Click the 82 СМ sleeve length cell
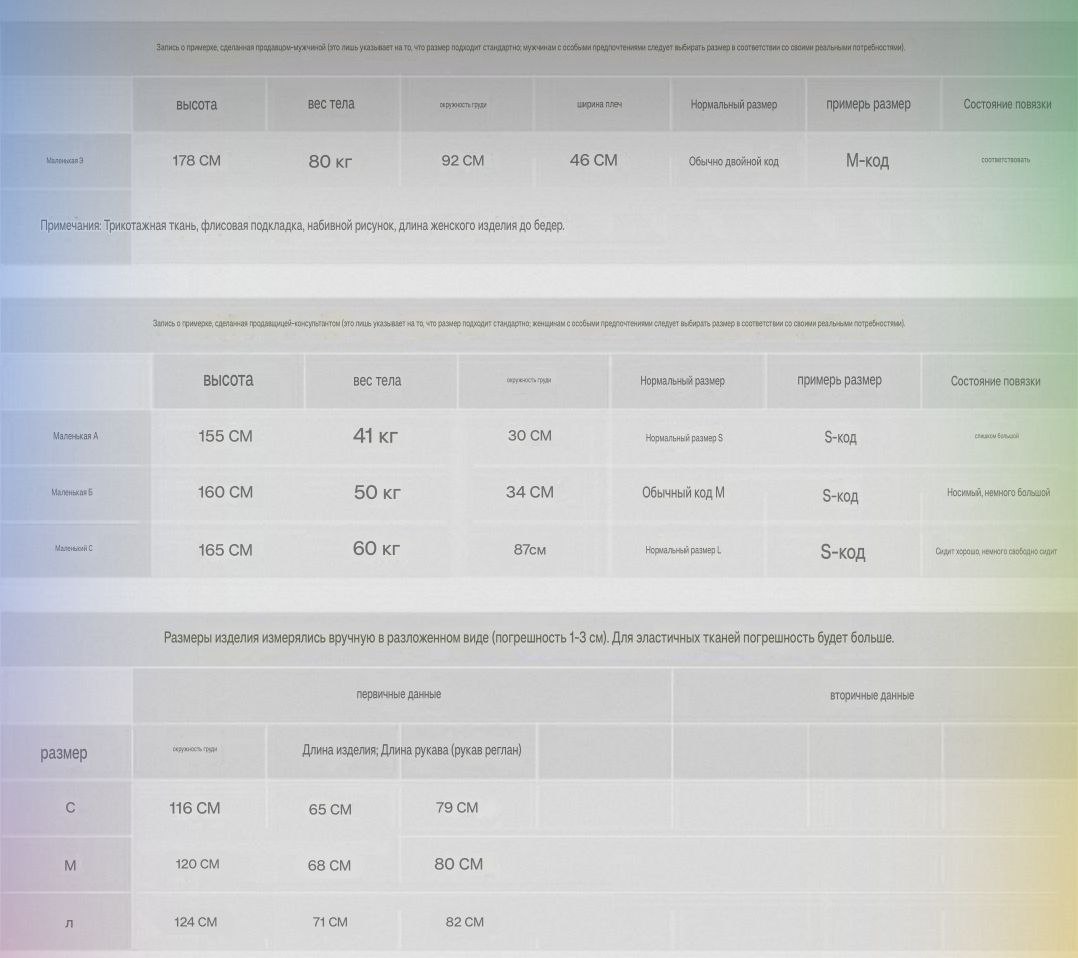Viewport: 1078px width, 958px height. tap(464, 922)
